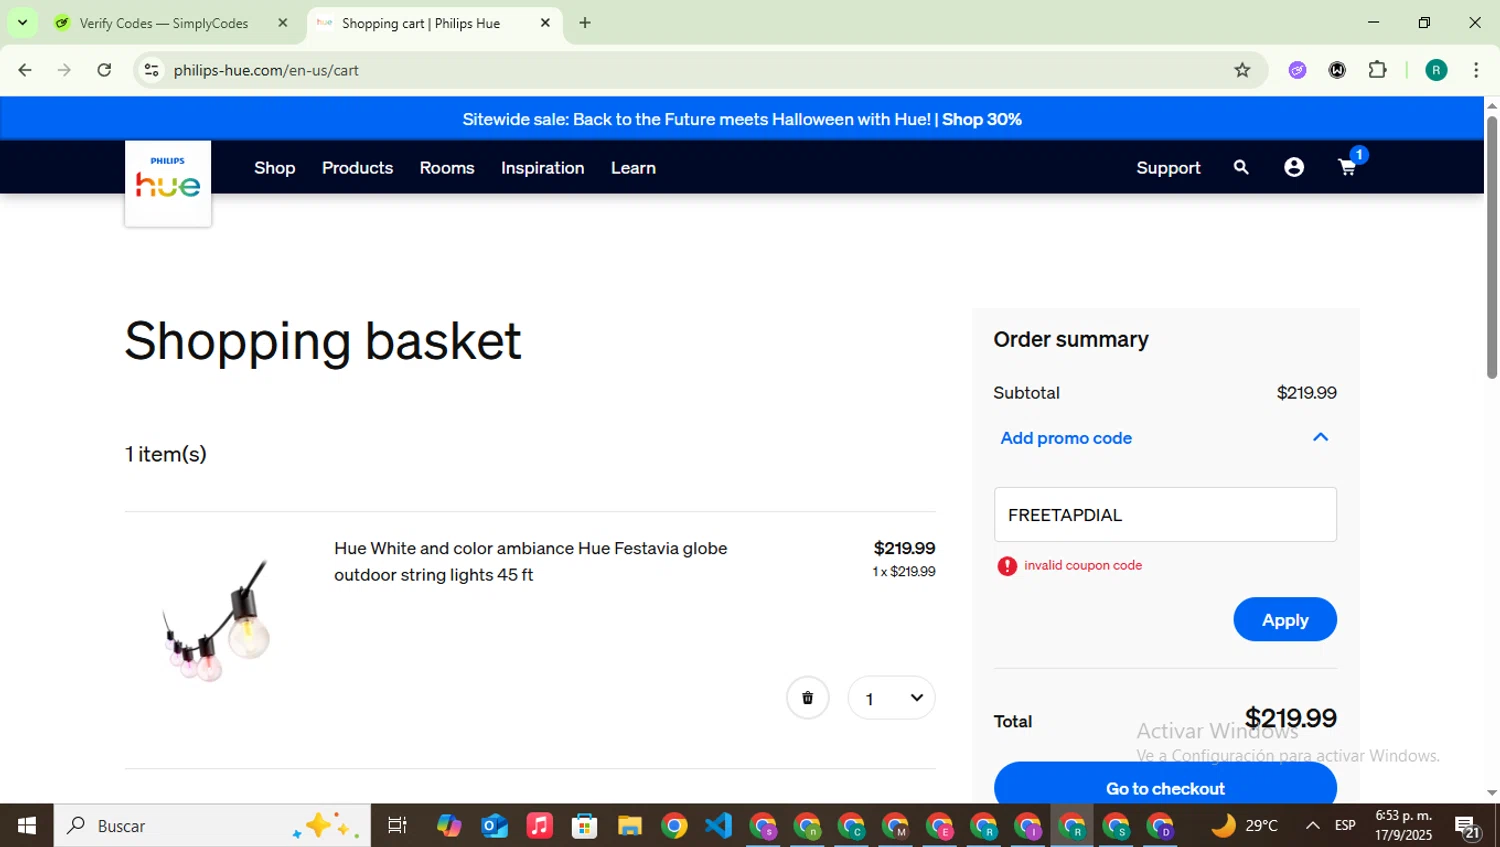Image resolution: width=1500 pixels, height=847 pixels.
Task: Close the Shopping cart Philips Hue tab
Action: 545,23
